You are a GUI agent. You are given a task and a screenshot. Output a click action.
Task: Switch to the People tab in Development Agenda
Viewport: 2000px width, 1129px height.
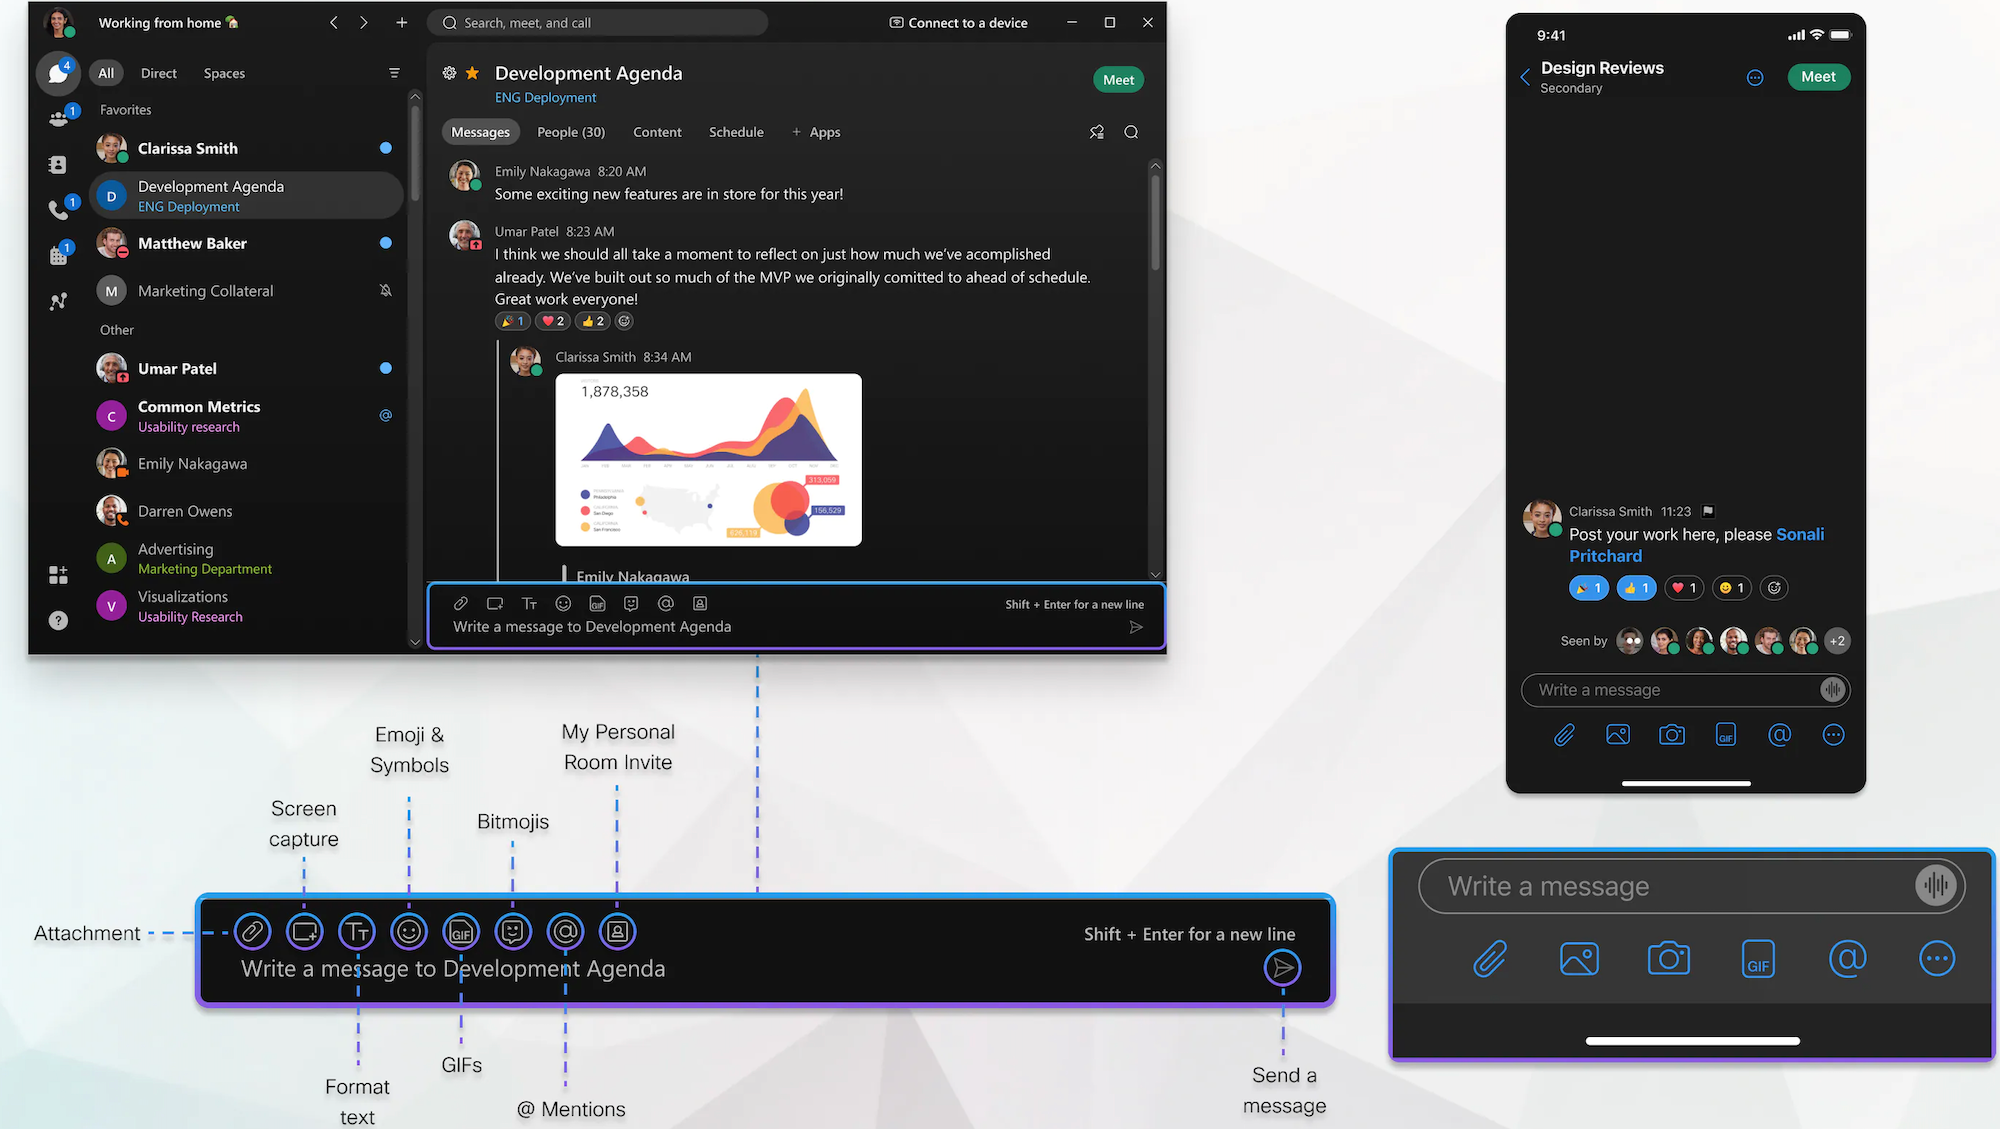pyautogui.click(x=571, y=132)
